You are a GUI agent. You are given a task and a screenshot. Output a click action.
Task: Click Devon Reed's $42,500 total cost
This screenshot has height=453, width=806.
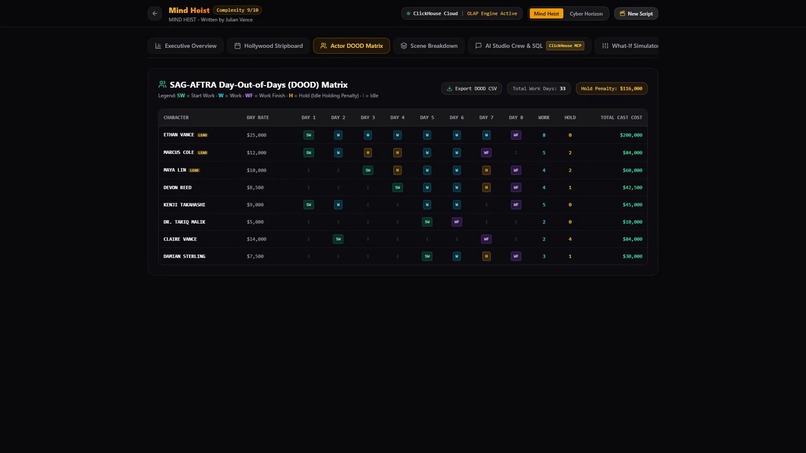pos(632,188)
